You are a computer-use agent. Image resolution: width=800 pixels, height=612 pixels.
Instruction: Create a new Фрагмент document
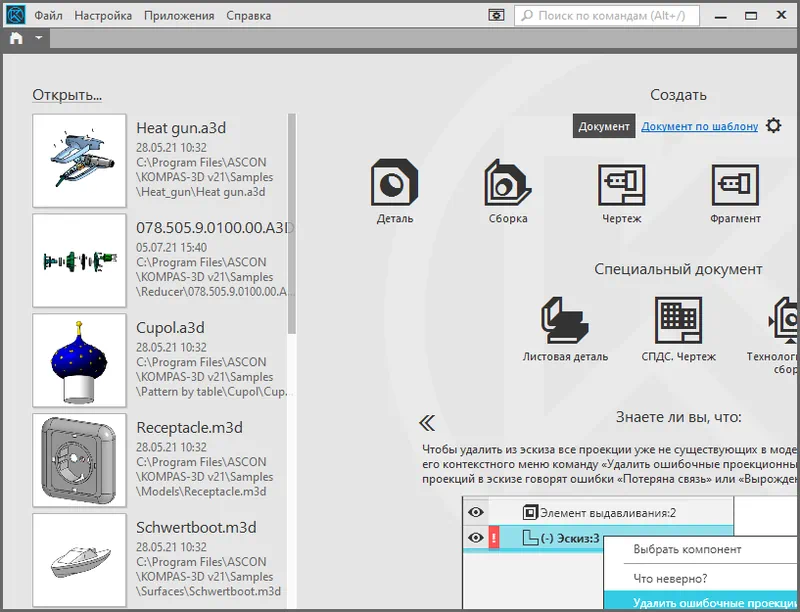(x=735, y=194)
